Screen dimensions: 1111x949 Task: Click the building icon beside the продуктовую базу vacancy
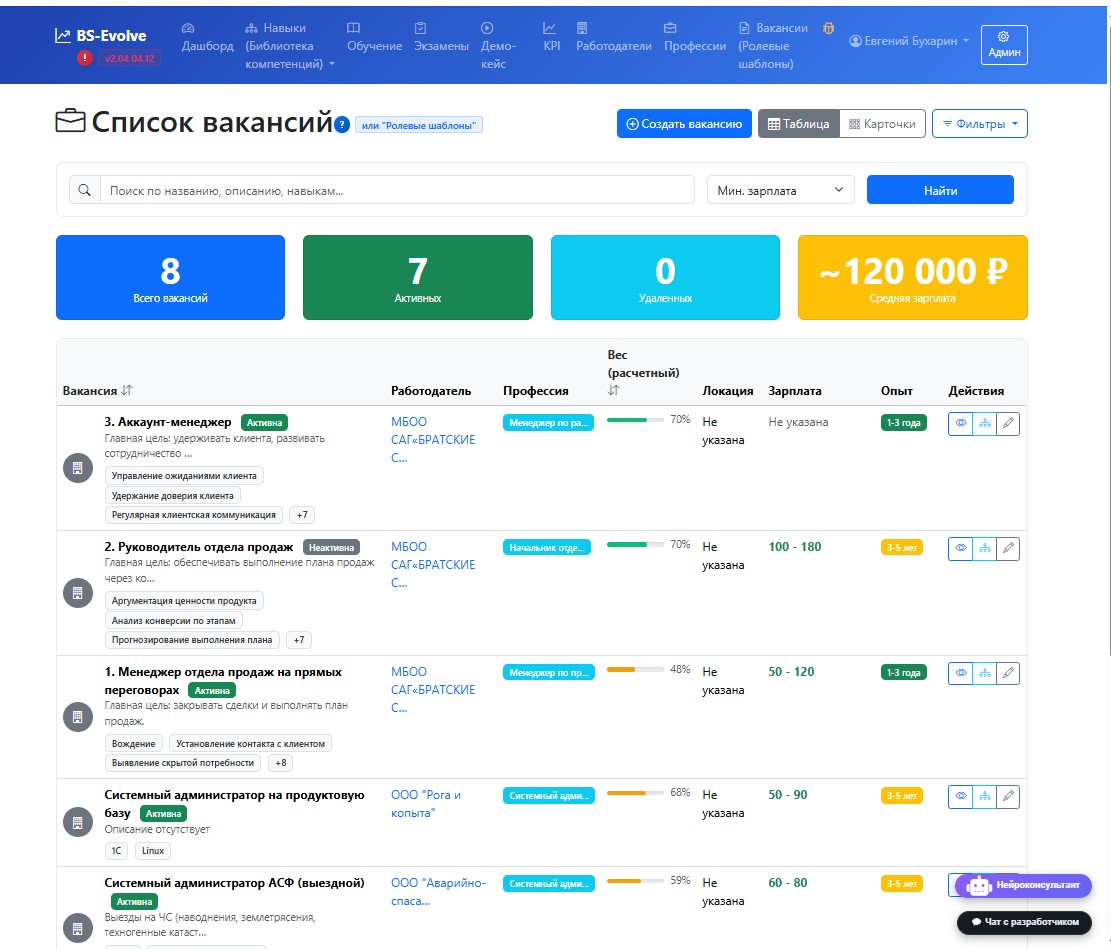[78, 822]
